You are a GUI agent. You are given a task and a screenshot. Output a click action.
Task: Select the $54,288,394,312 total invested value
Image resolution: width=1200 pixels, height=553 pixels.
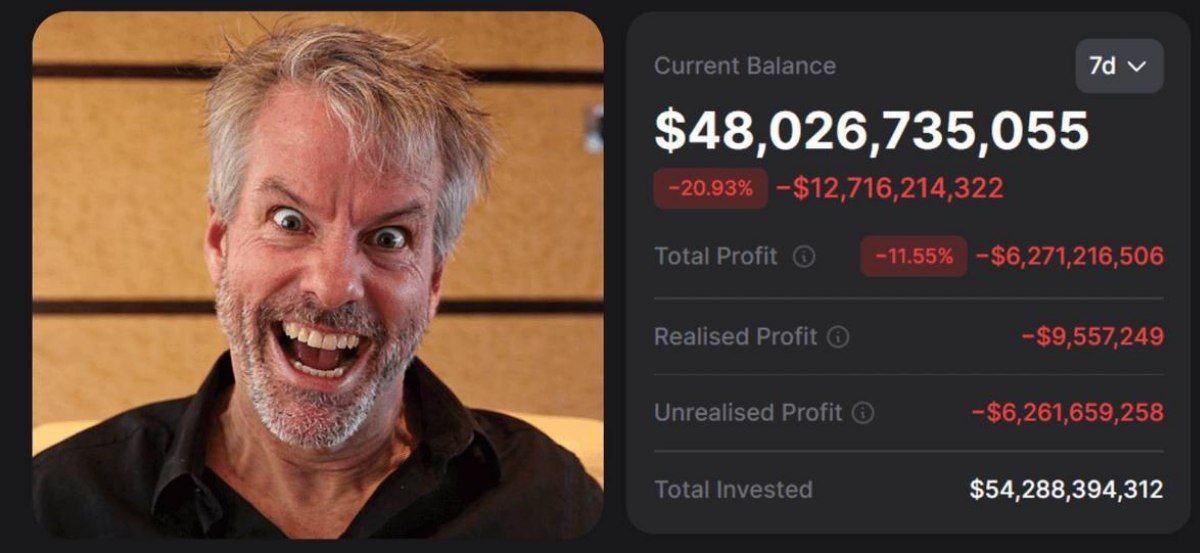1067,490
